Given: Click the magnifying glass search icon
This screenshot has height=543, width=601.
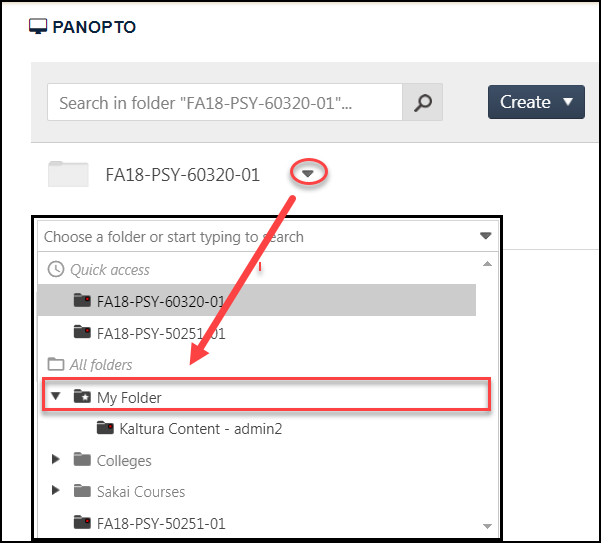Looking at the screenshot, I should [x=422, y=102].
